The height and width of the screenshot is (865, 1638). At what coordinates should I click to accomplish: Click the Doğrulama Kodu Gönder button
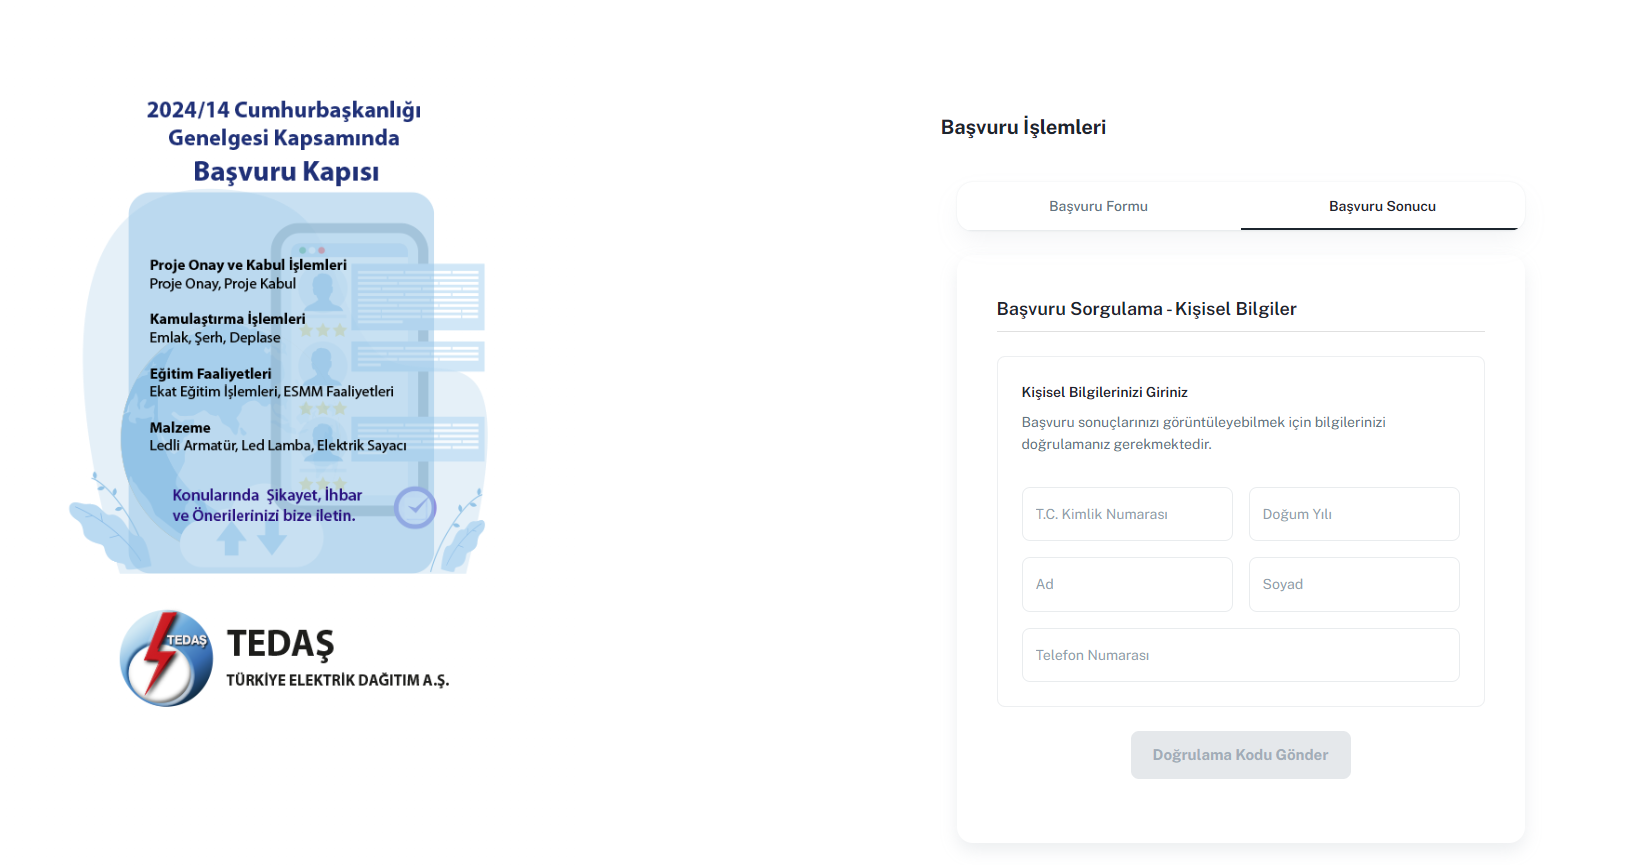pos(1241,755)
